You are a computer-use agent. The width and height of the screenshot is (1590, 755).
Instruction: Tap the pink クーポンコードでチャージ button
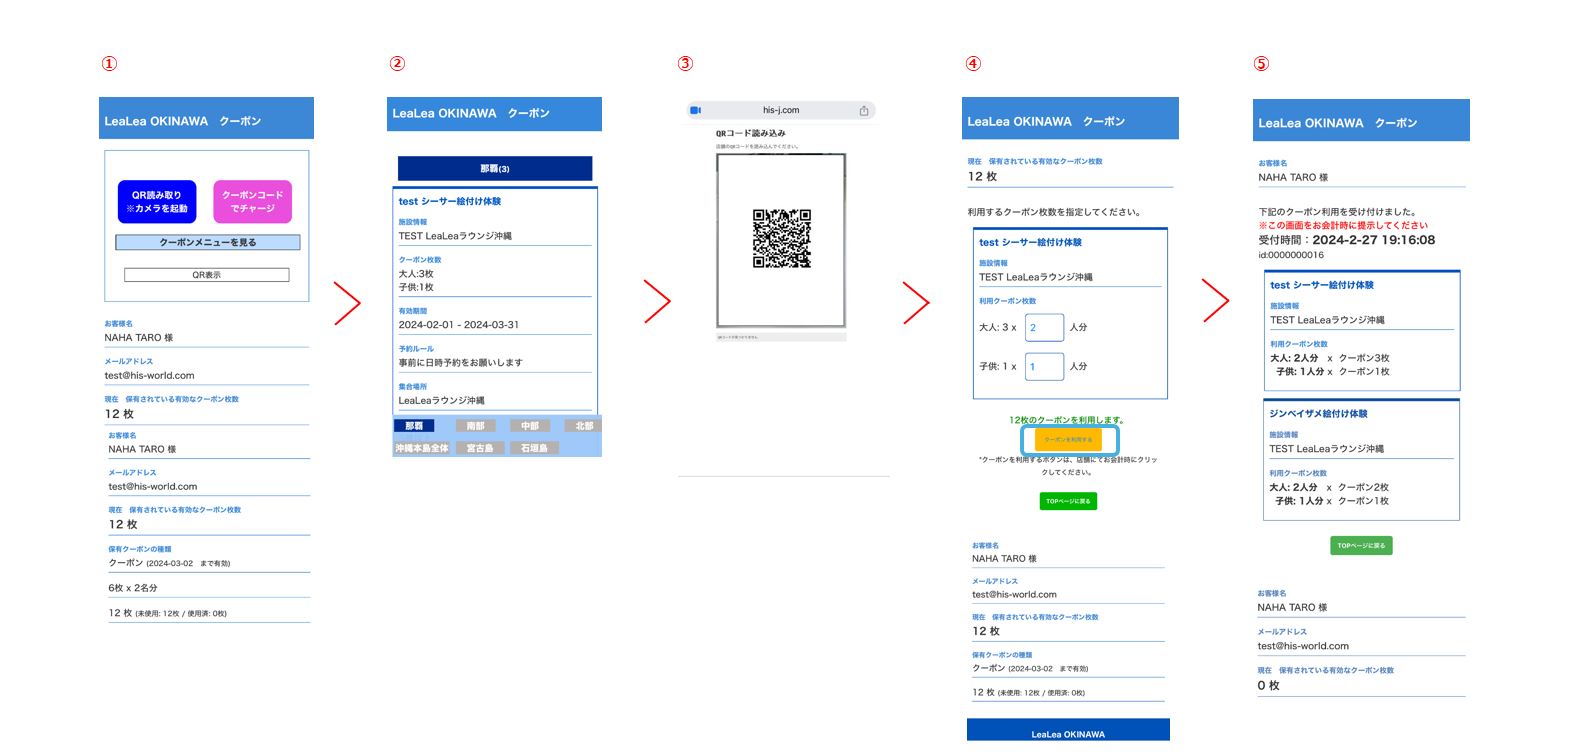(252, 201)
